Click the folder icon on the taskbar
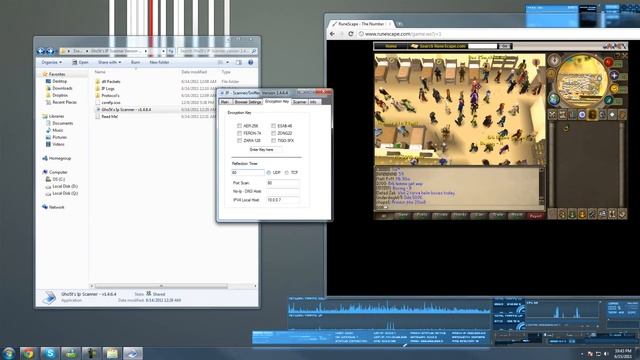This screenshot has width=640, height=360. pos(112,353)
